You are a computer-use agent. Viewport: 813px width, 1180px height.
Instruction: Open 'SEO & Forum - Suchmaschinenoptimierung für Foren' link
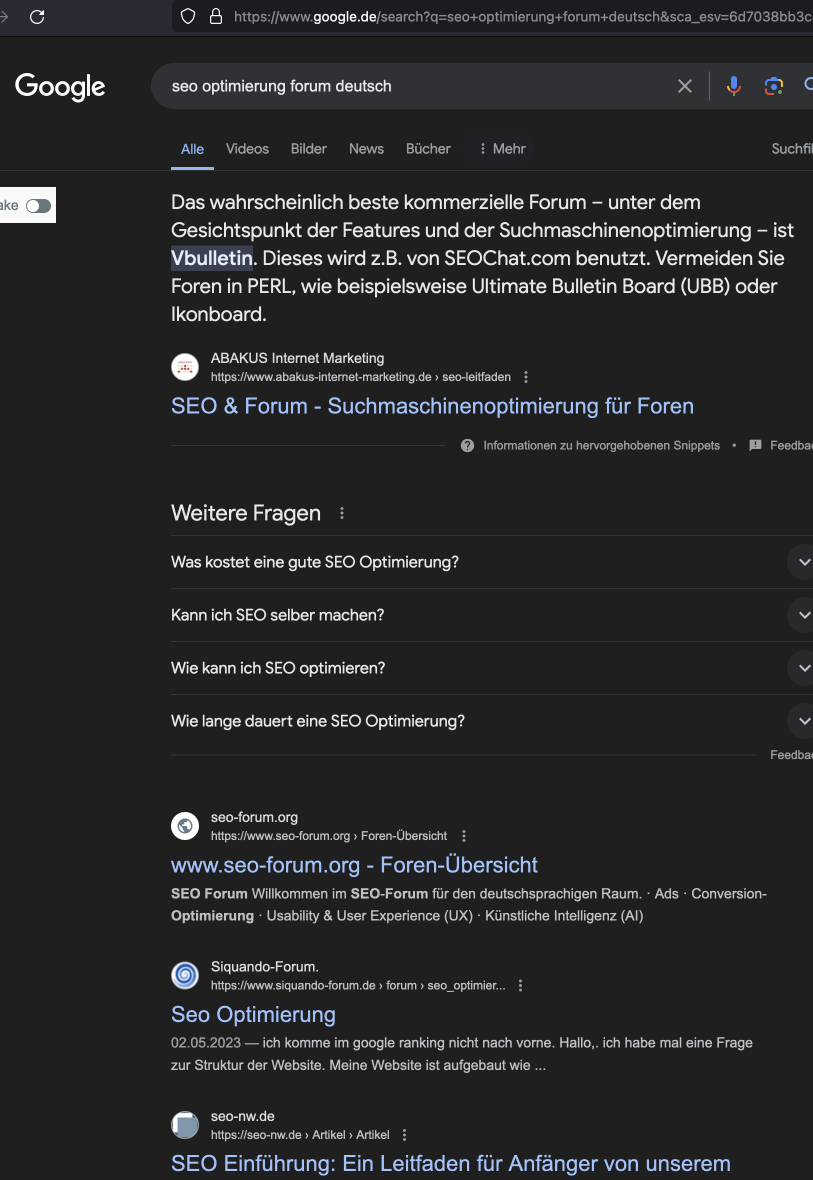(x=432, y=406)
